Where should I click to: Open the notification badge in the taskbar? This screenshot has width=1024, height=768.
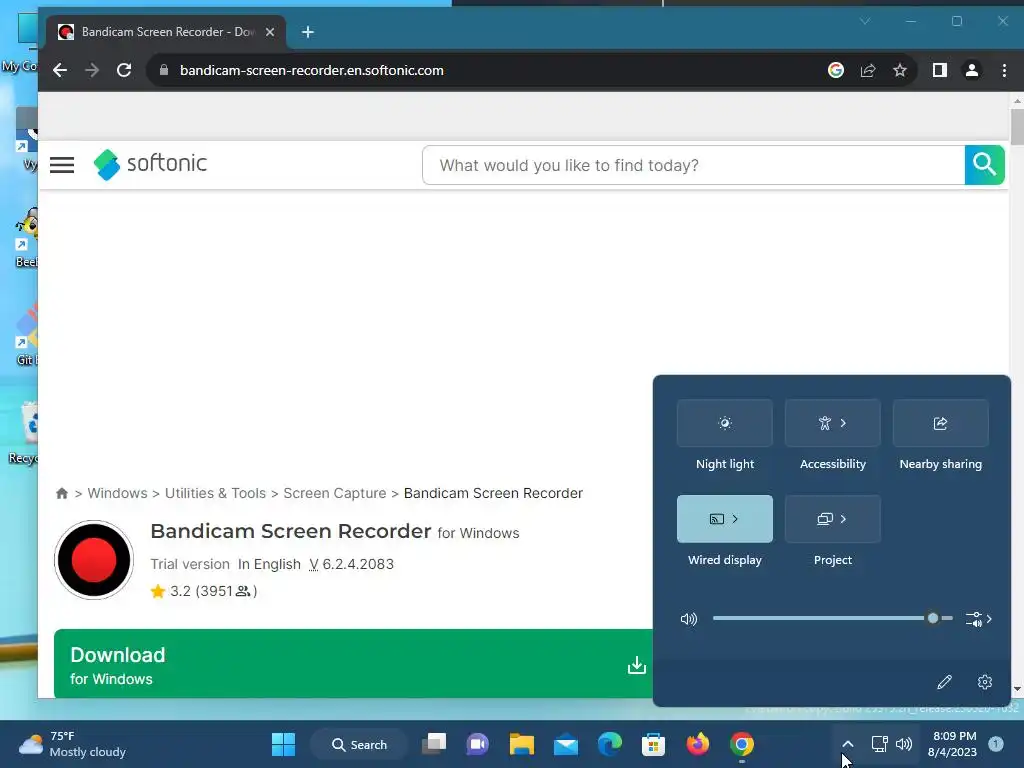pos(996,744)
